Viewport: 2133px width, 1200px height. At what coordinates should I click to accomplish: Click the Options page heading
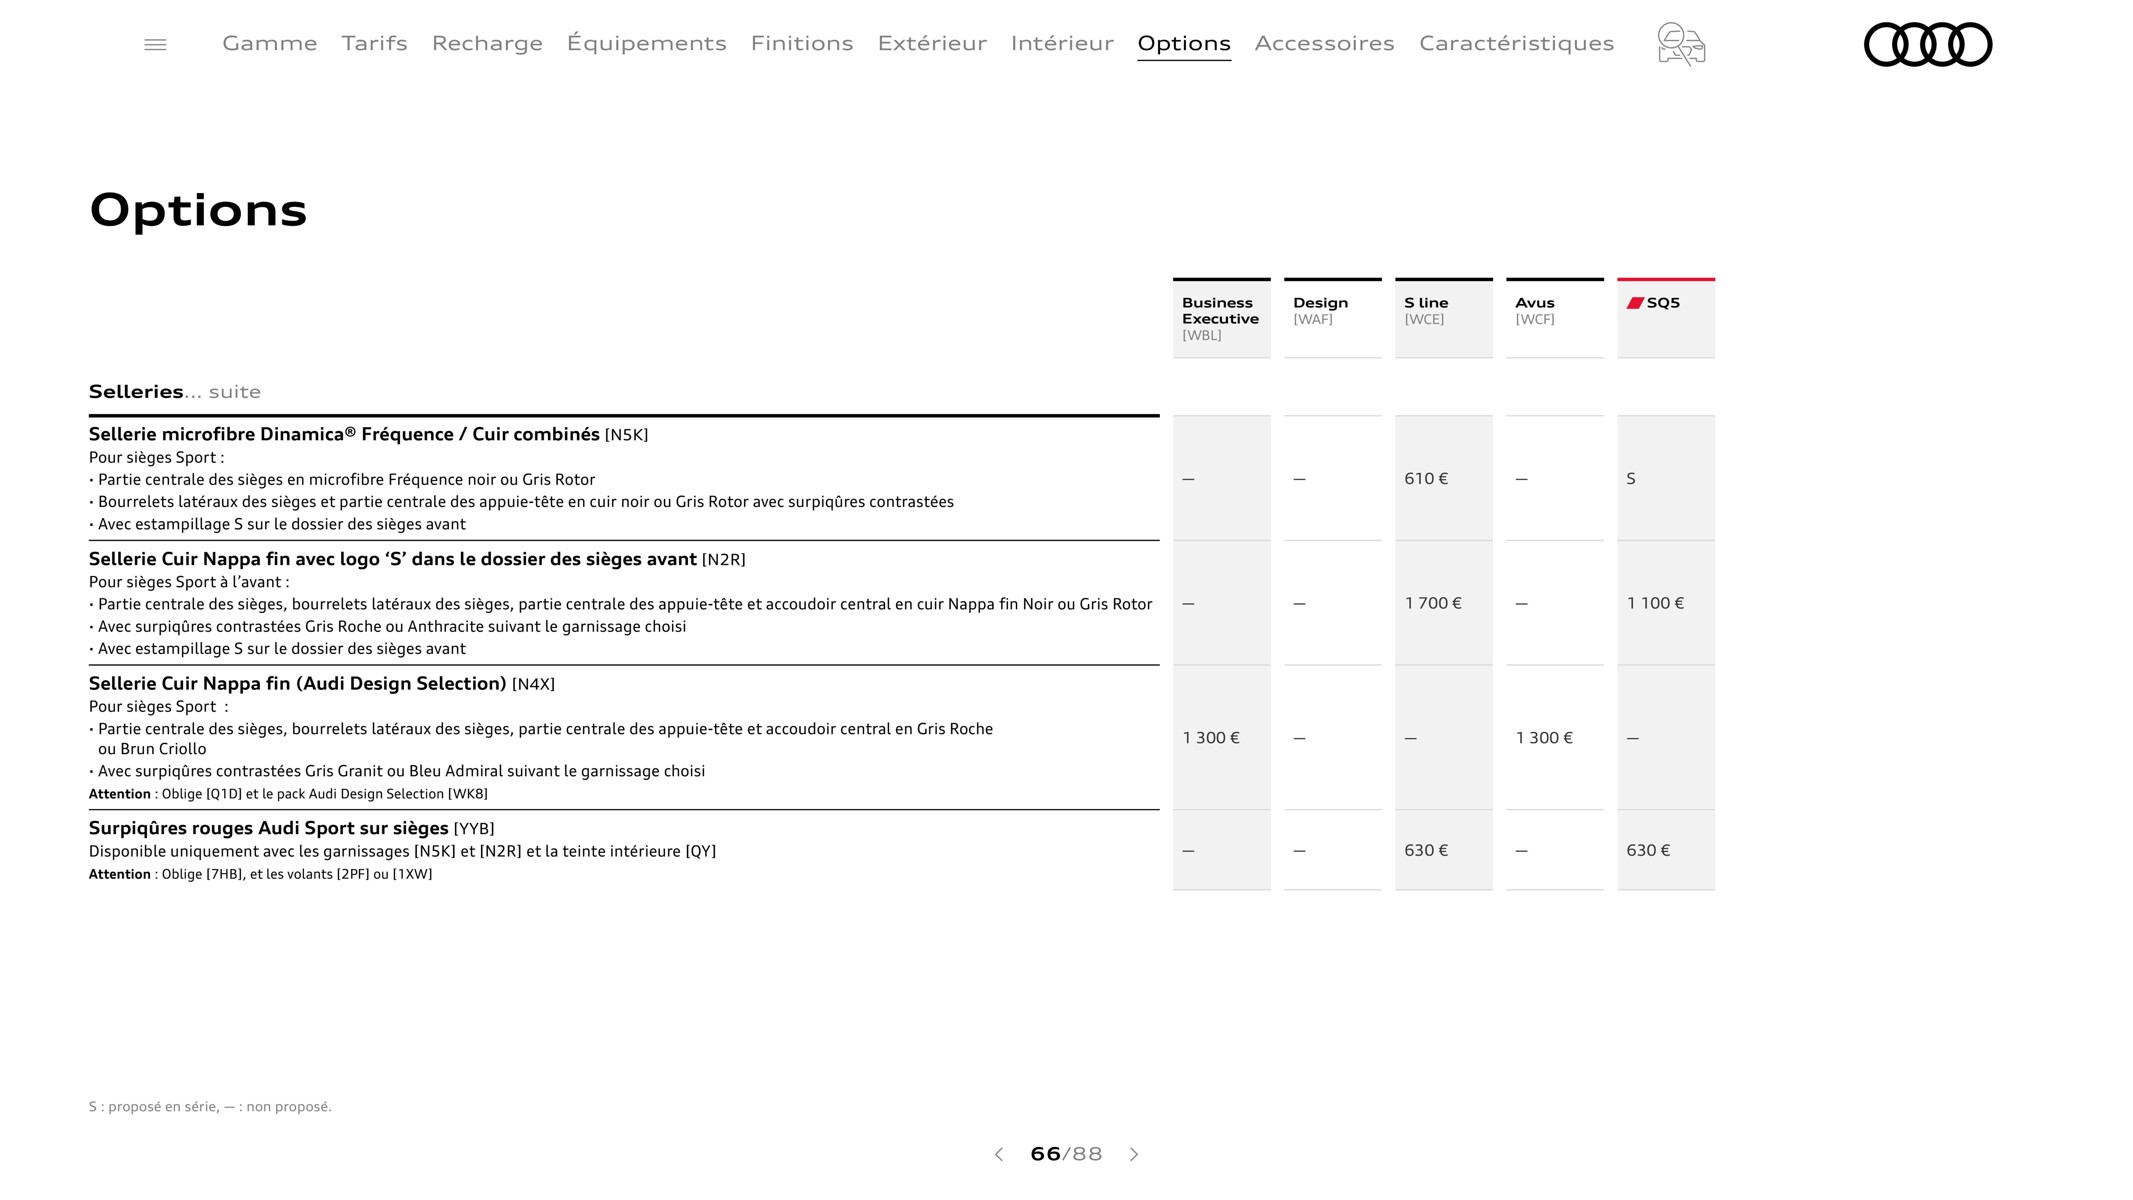[198, 210]
